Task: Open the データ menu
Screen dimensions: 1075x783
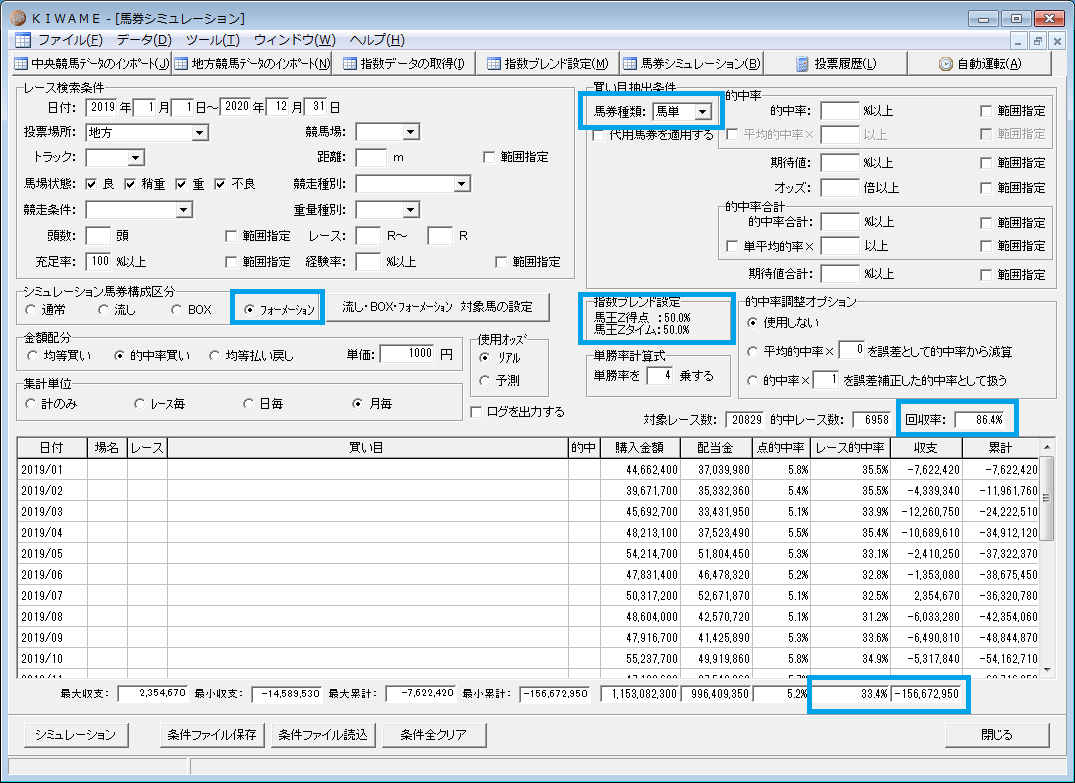Action: point(144,40)
